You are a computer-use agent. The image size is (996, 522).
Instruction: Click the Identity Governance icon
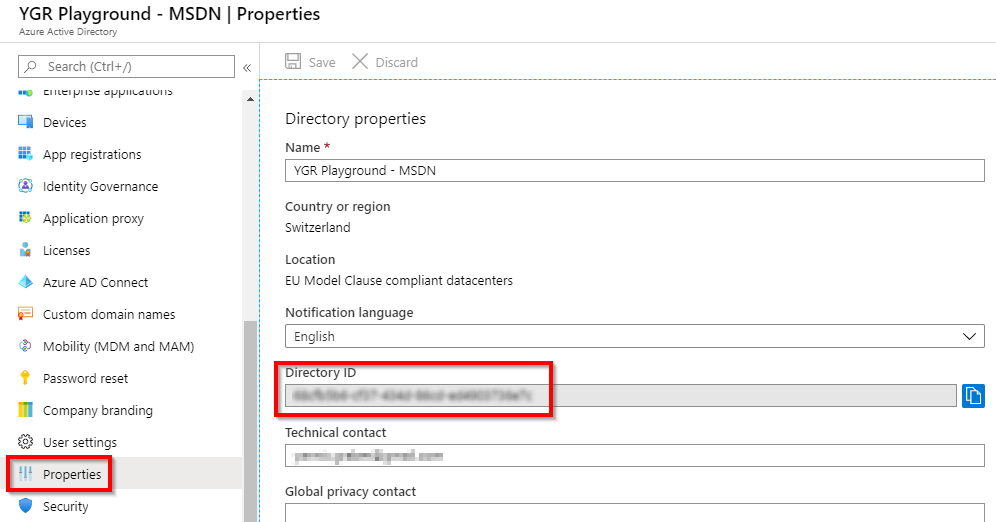(x=25, y=186)
